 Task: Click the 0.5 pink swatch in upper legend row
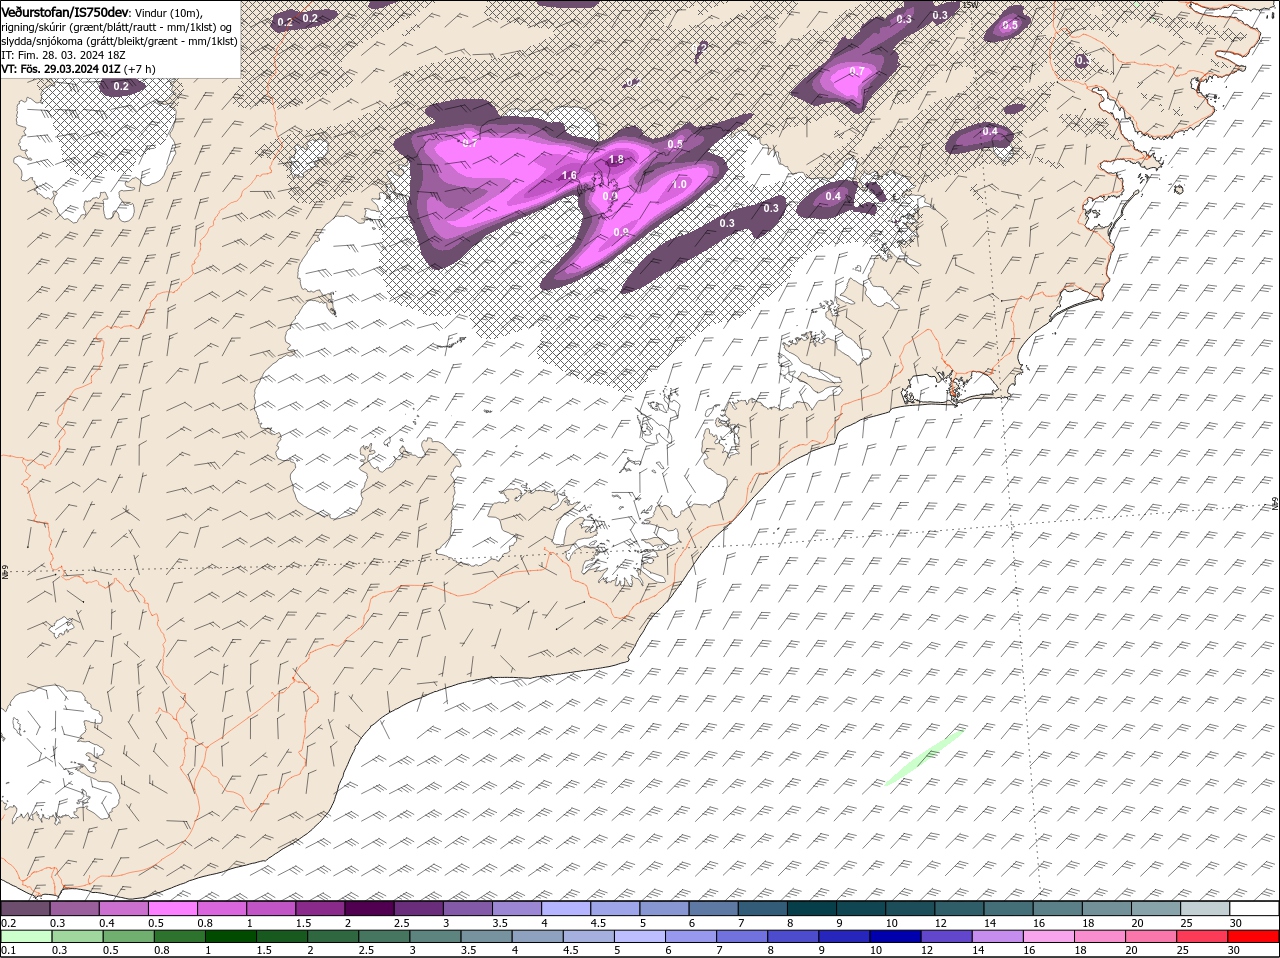(x=172, y=909)
